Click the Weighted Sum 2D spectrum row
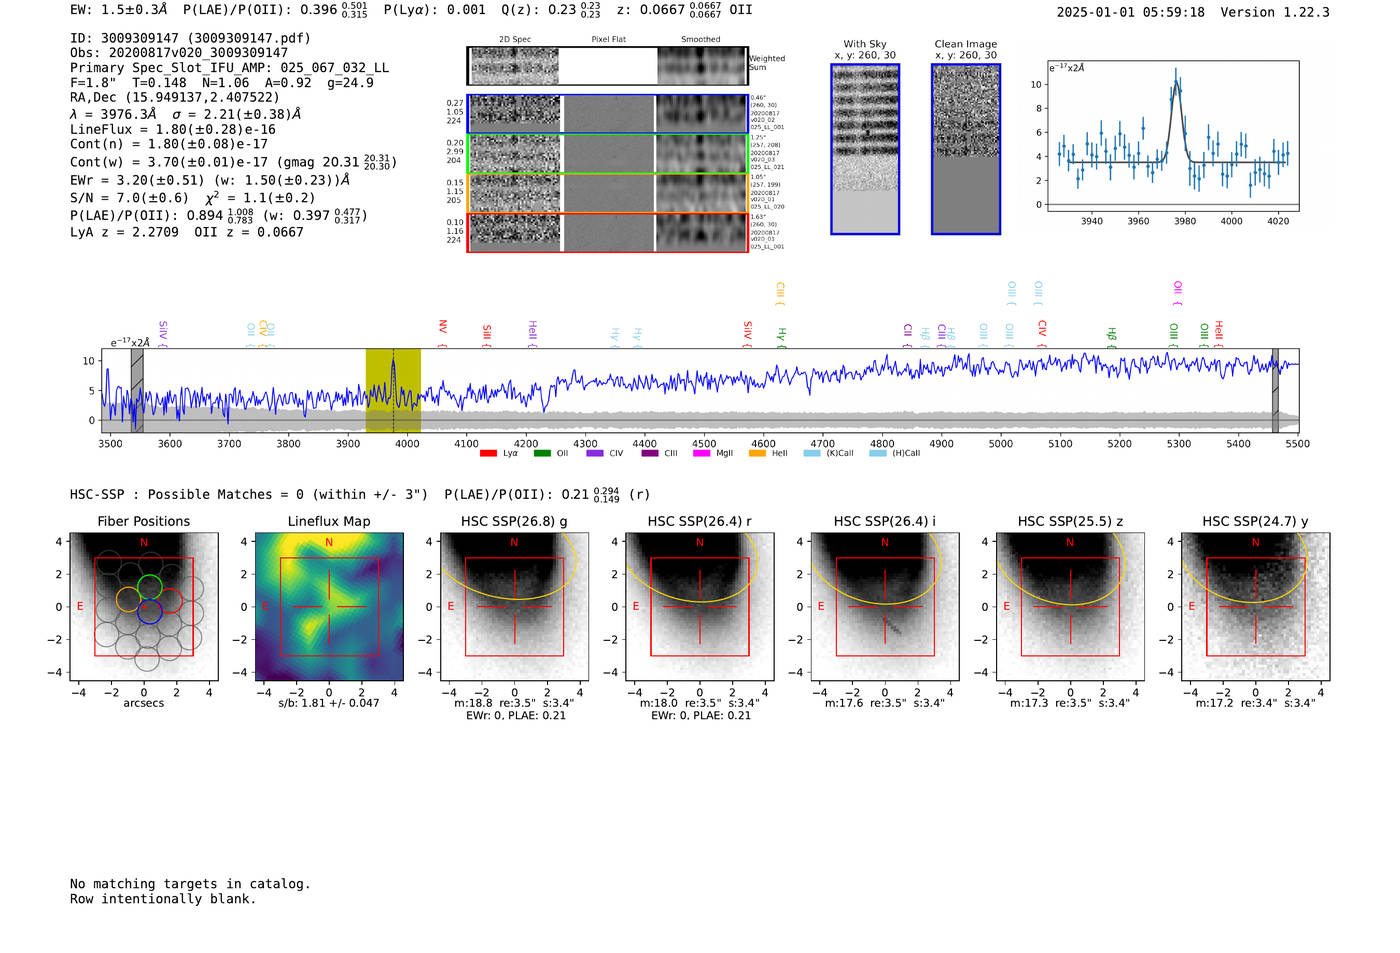Image resolution: width=1400 pixels, height=953 pixels. (x=607, y=66)
